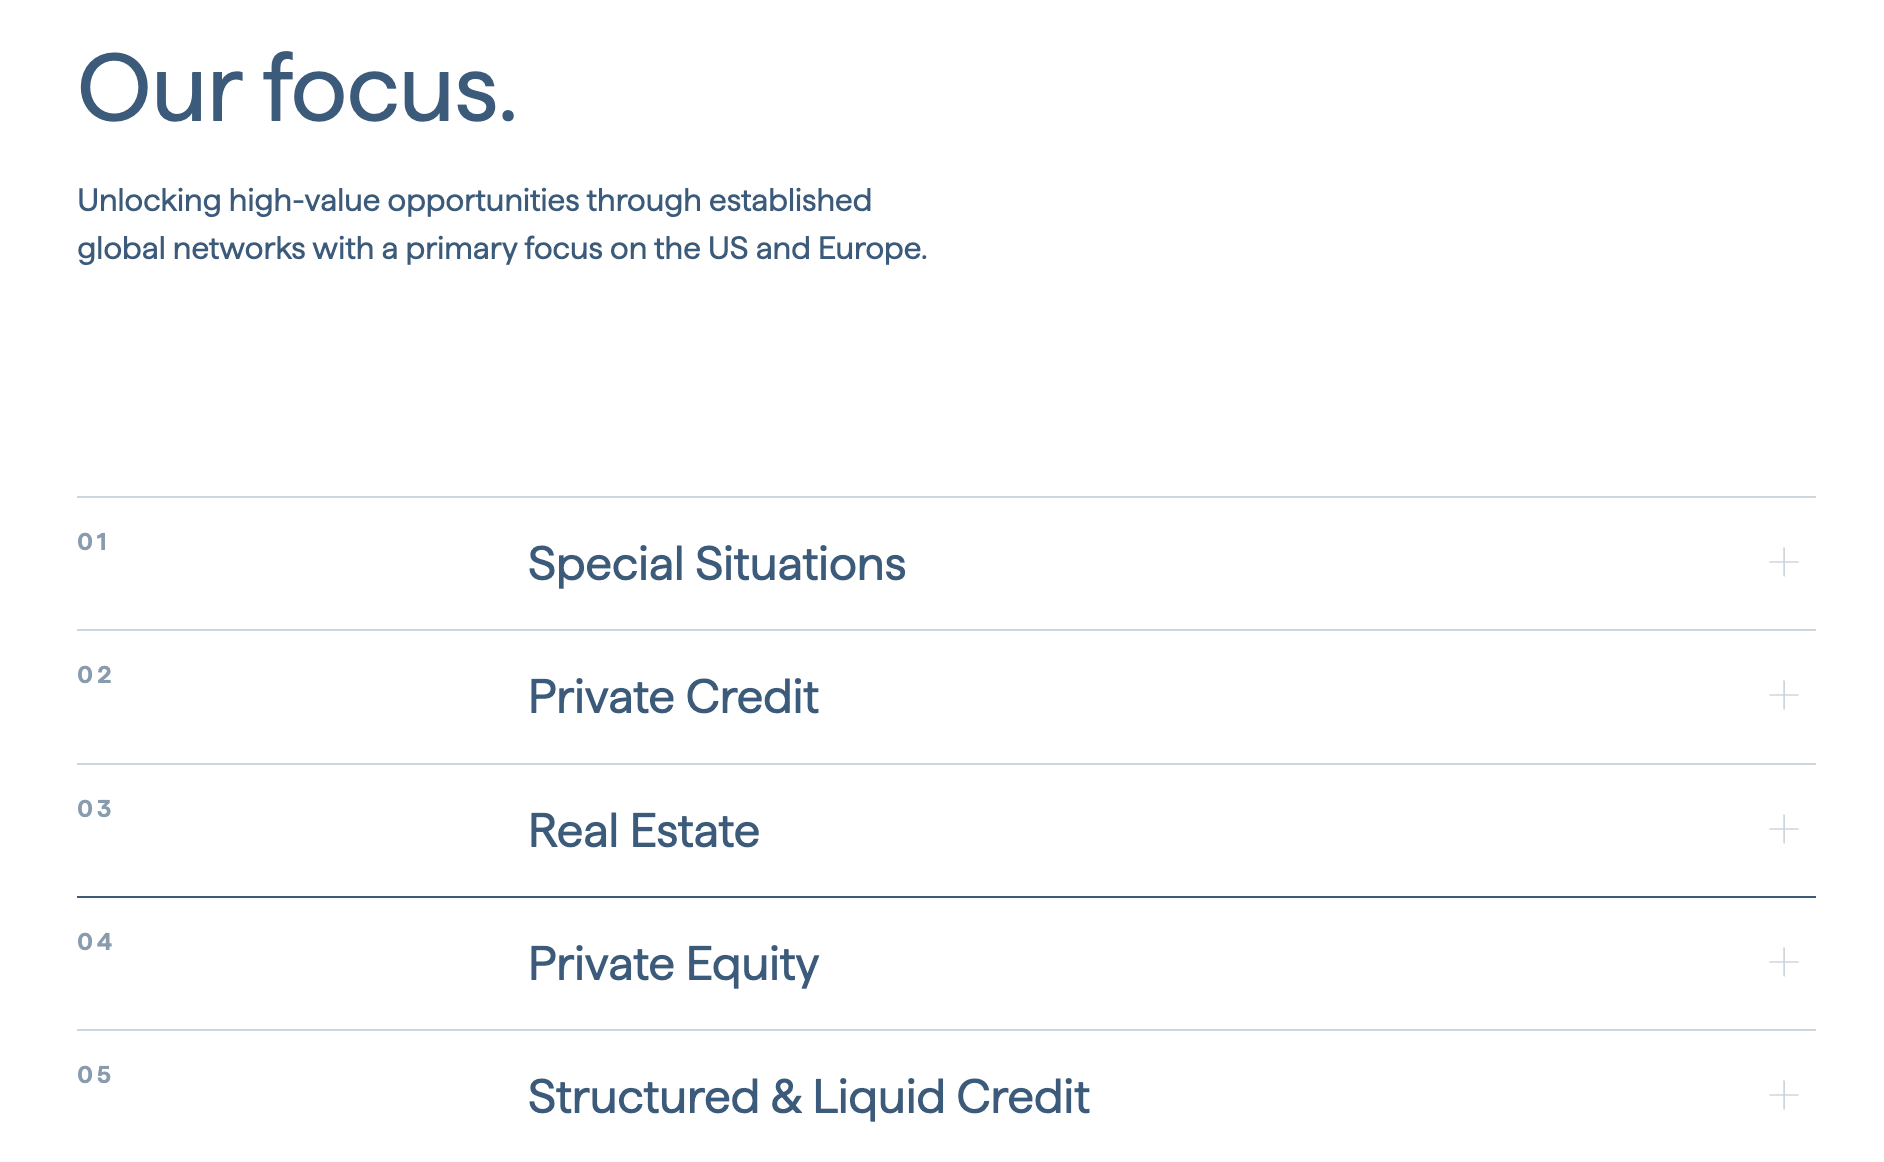Click the 03 row number
This screenshot has height=1162, width=1884.
(x=95, y=809)
